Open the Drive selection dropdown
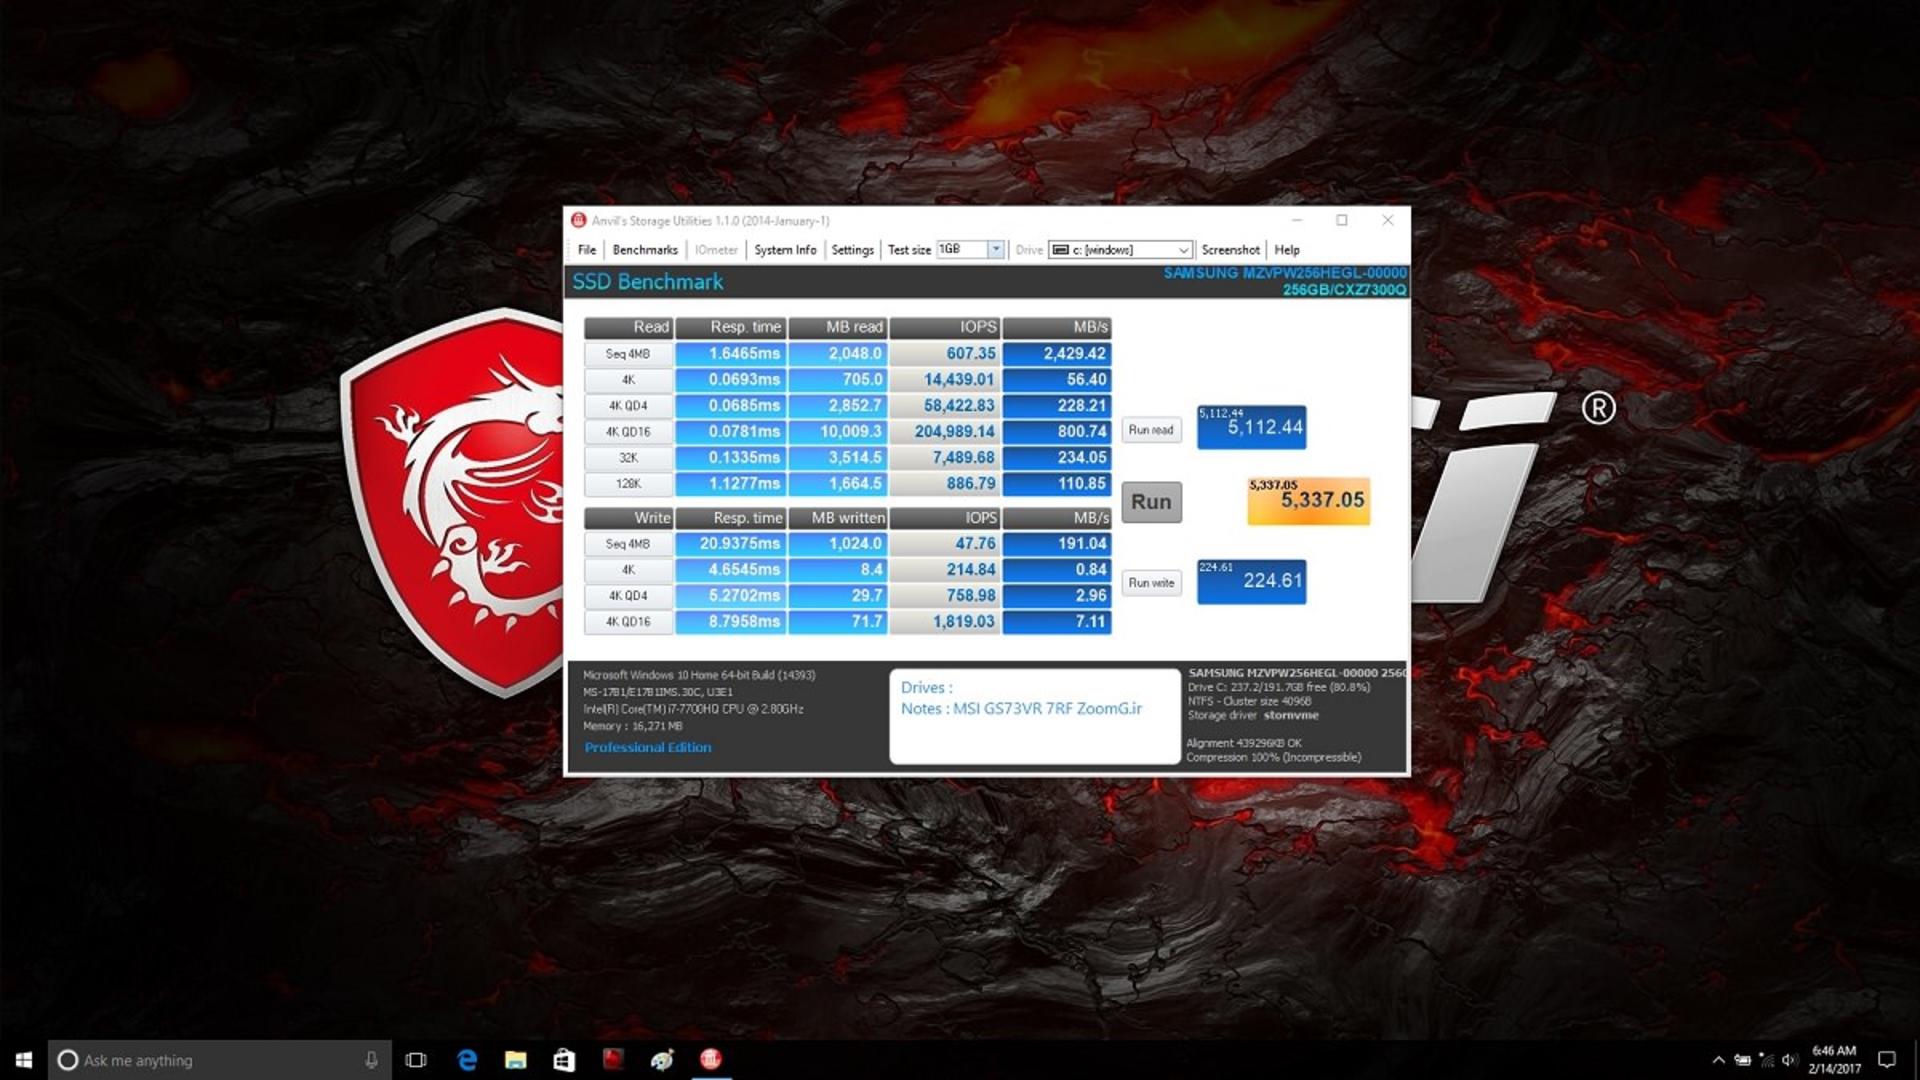 pyautogui.click(x=1120, y=250)
